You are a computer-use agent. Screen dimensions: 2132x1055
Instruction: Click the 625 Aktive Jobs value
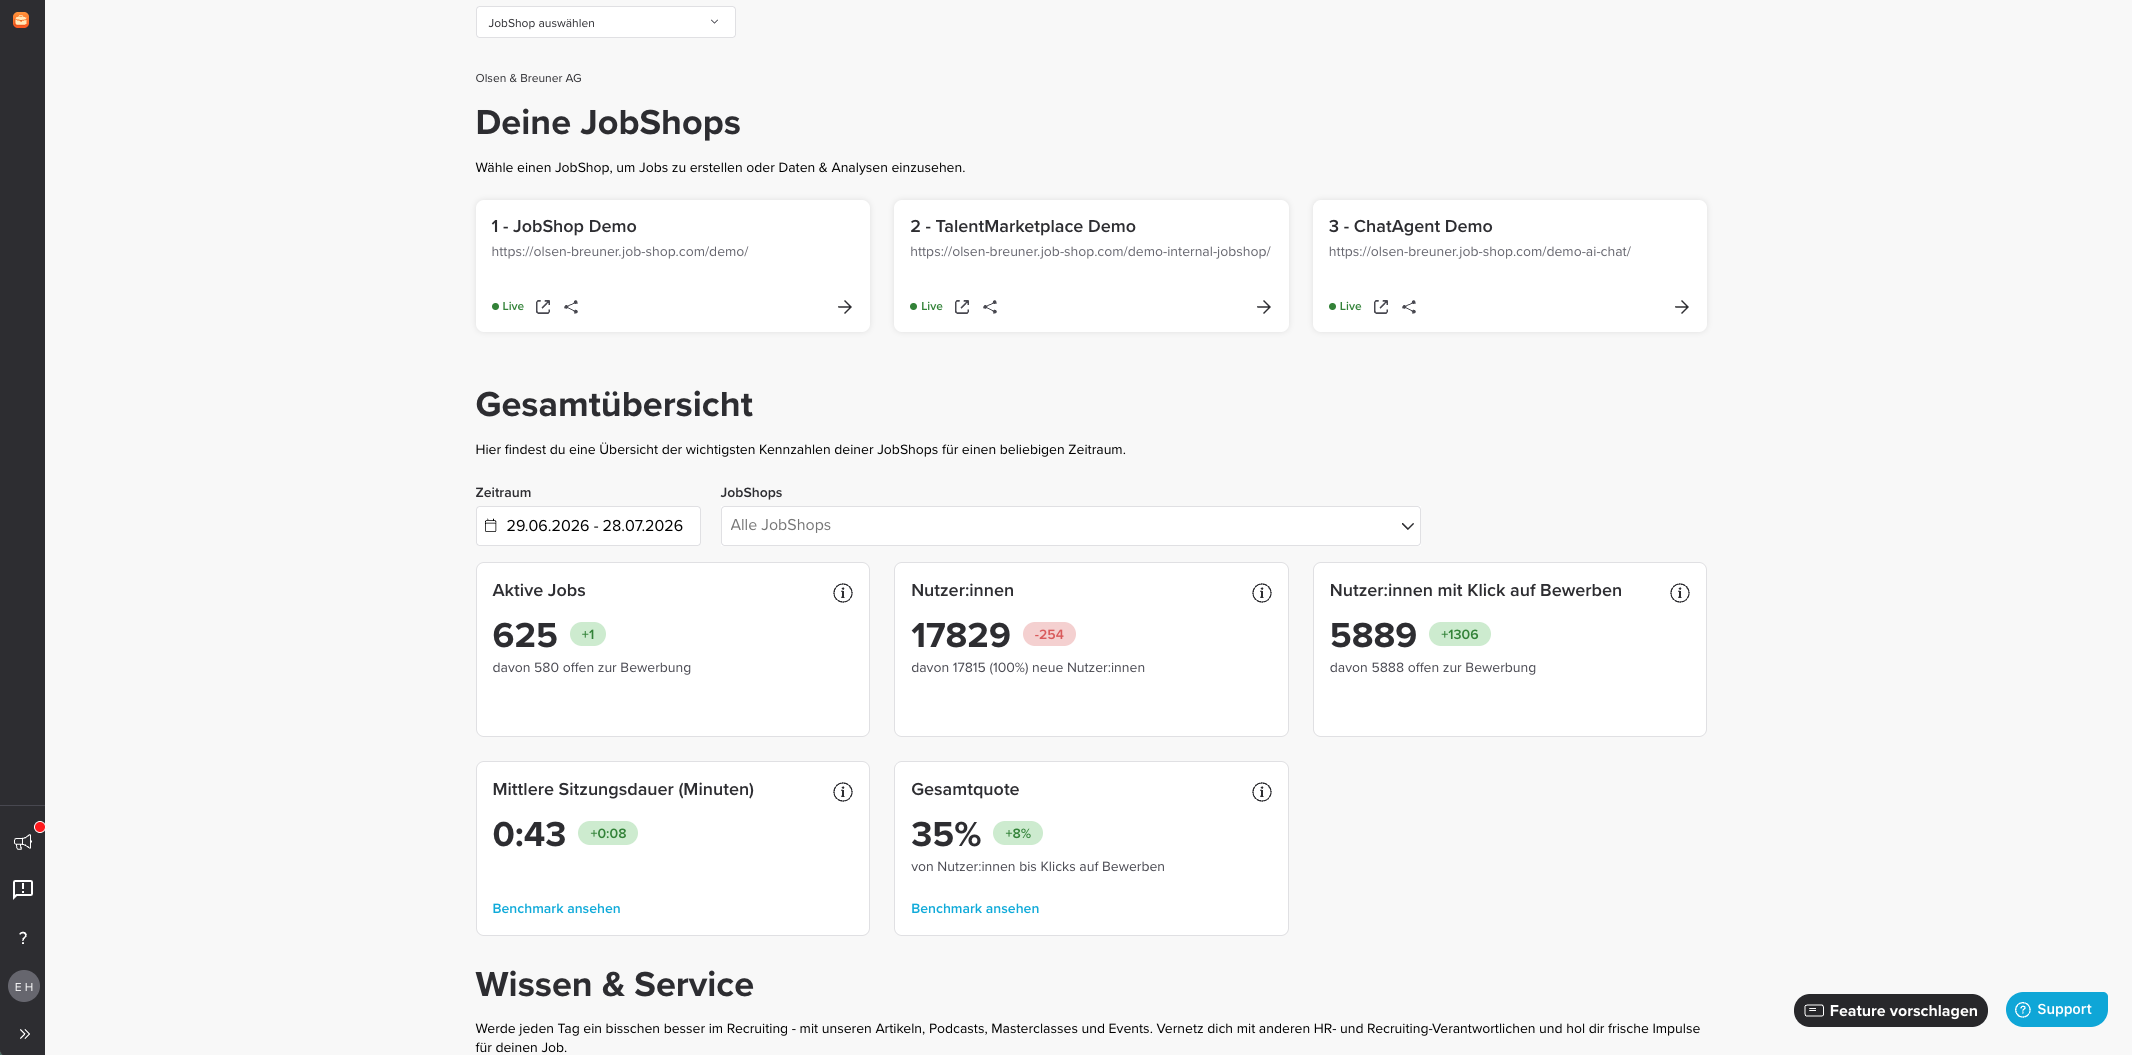point(525,635)
